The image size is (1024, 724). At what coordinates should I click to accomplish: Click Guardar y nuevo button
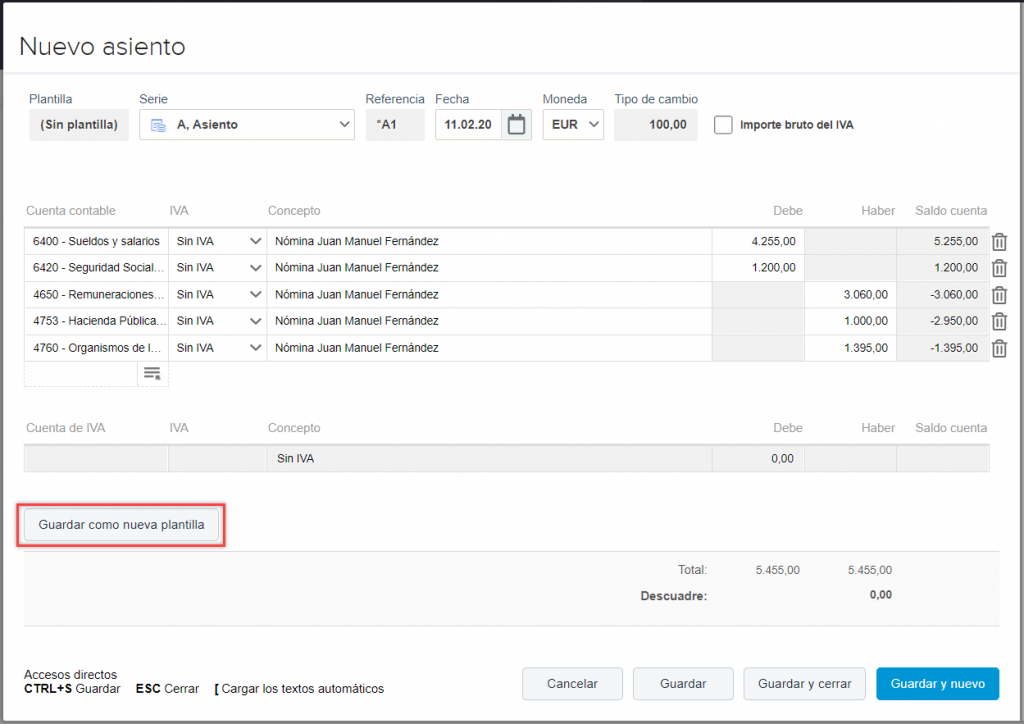tap(938, 684)
